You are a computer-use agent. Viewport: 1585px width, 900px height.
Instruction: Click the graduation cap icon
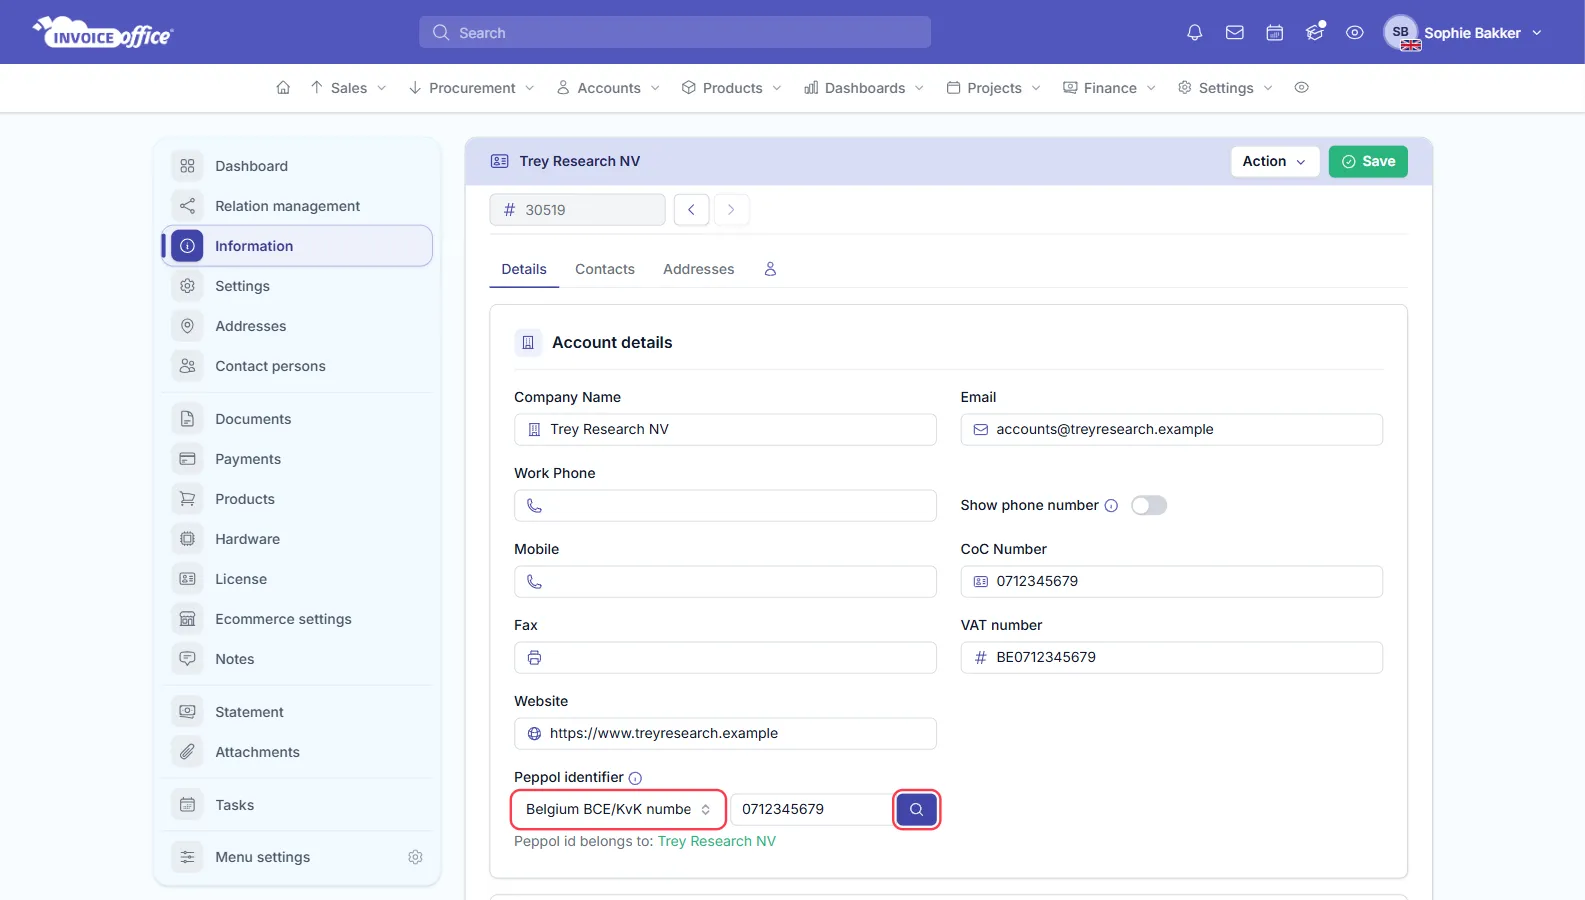tap(1315, 33)
